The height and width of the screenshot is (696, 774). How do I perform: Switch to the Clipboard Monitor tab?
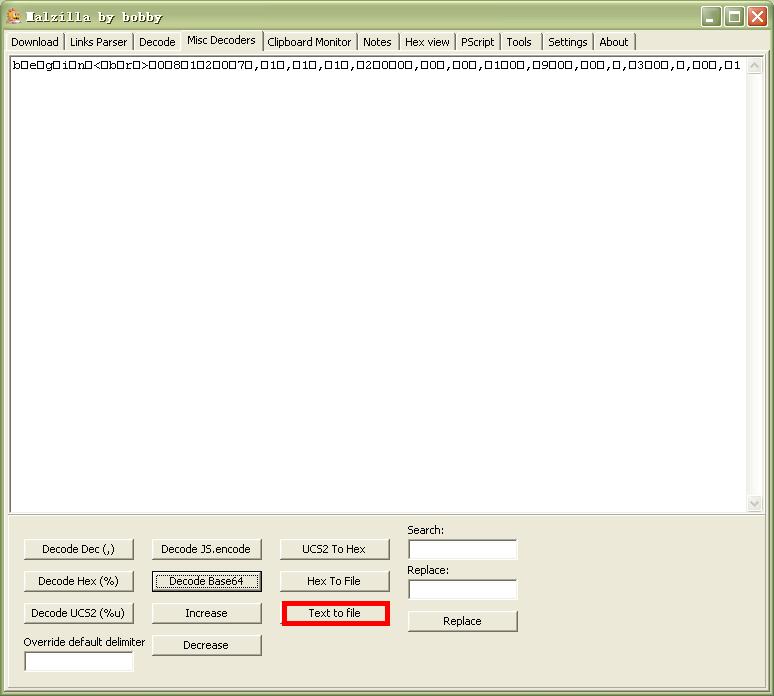click(309, 42)
